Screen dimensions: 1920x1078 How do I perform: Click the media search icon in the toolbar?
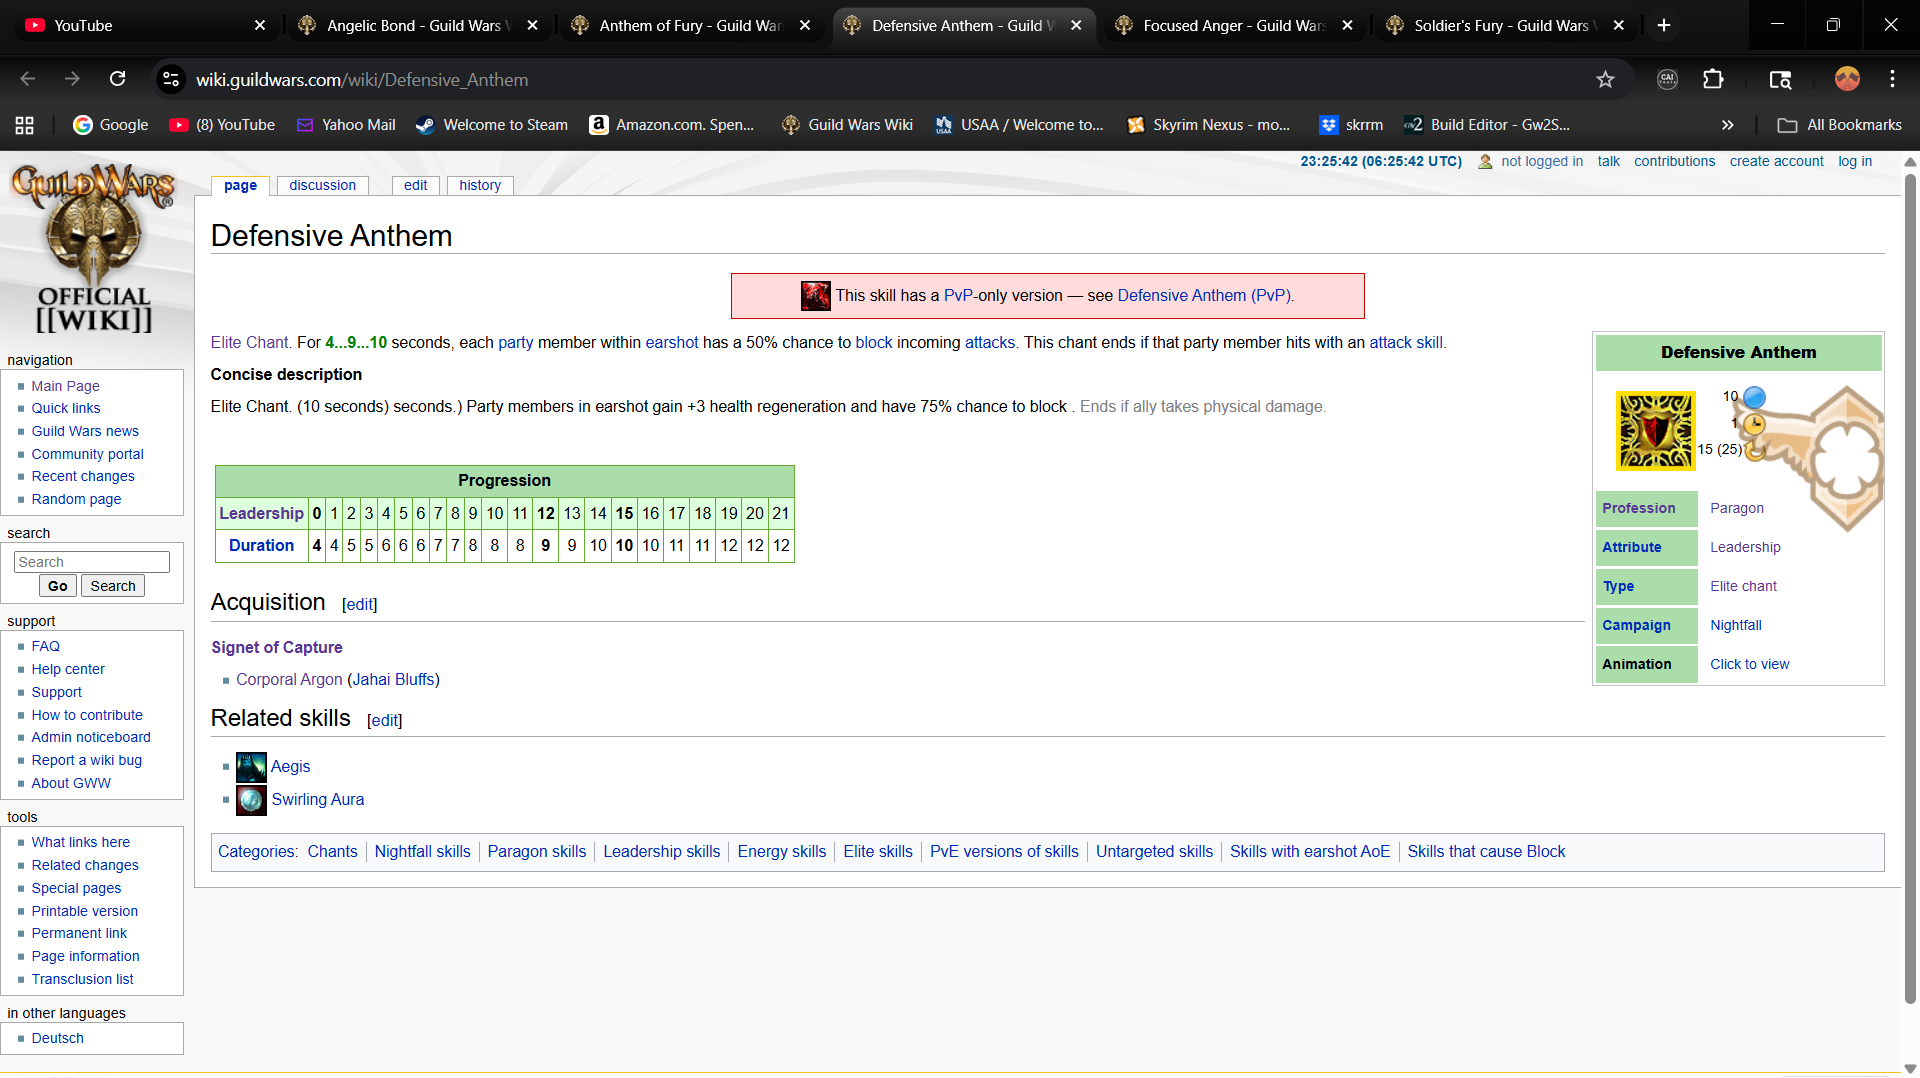[x=1780, y=79]
